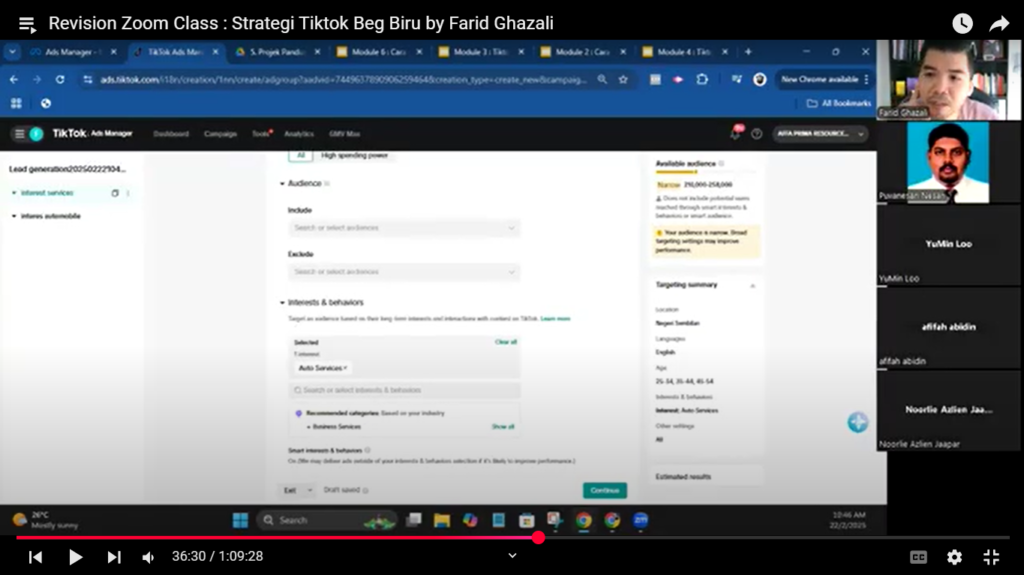Switch to the Module 2 tab
Screen dimensions: 1024x575
[x=583, y=52]
